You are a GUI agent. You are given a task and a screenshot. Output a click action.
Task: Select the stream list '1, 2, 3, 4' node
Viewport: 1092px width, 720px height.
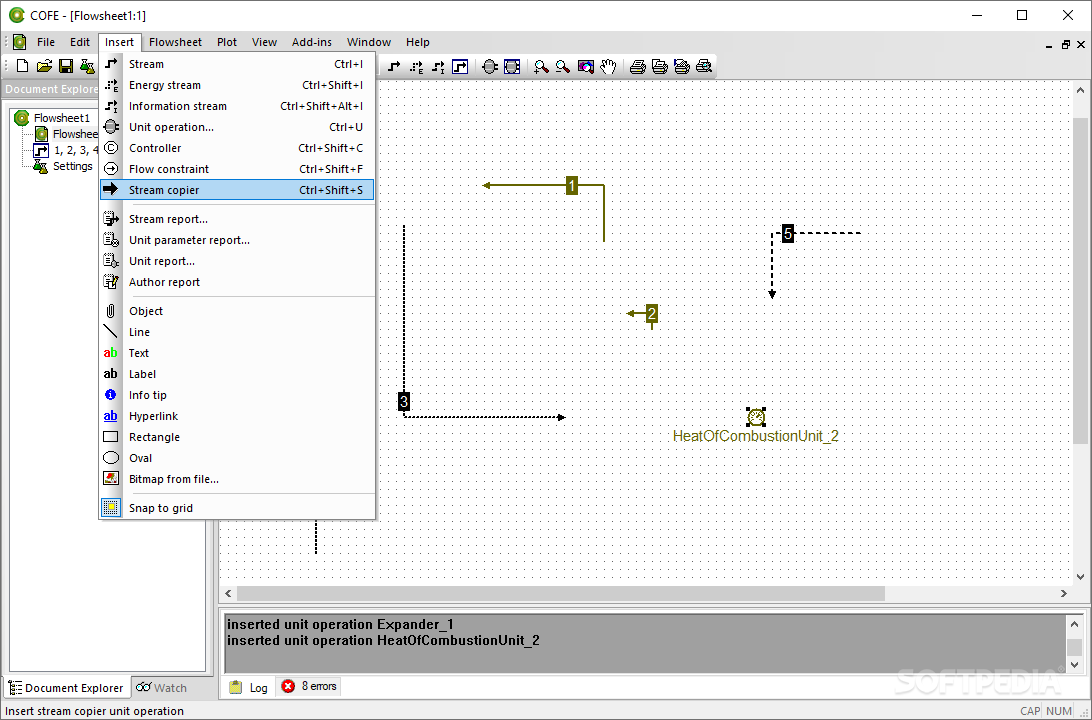tap(76, 150)
